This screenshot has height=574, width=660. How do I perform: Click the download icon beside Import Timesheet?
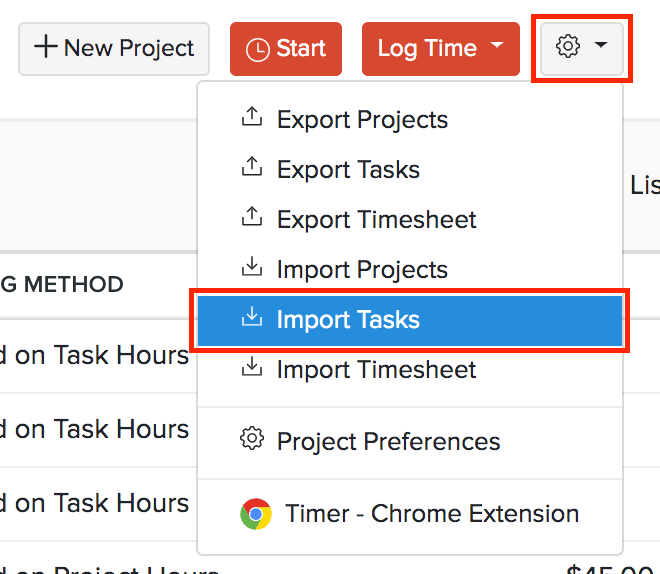coord(252,369)
